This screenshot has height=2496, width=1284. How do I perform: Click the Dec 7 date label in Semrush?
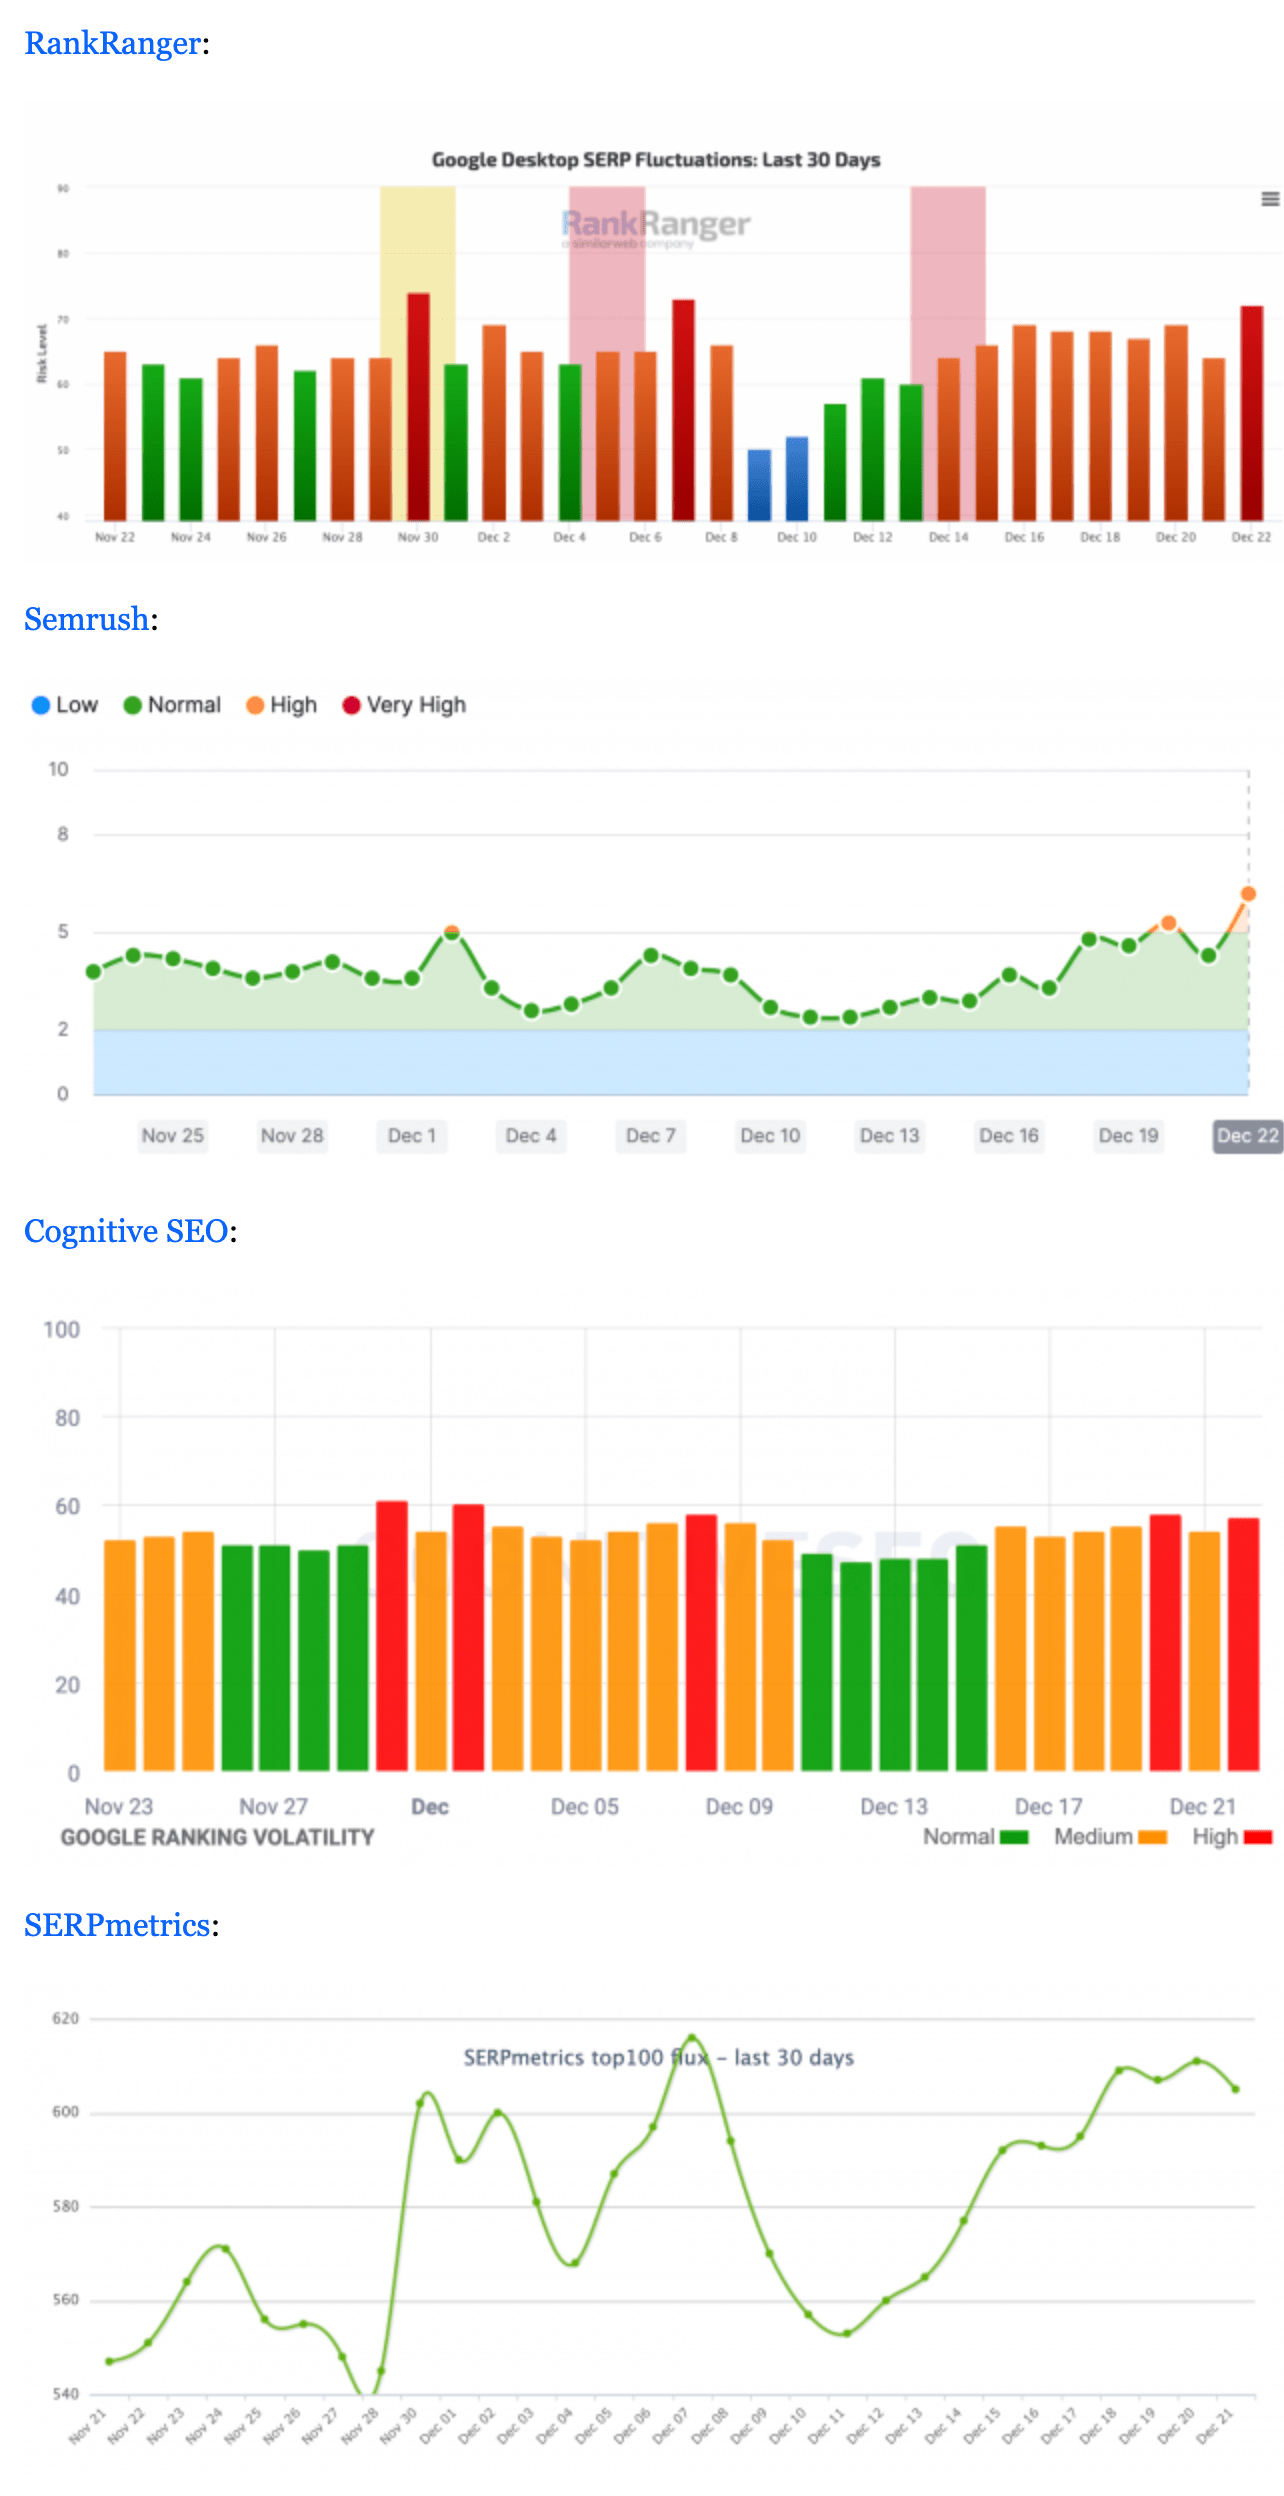click(x=651, y=1136)
